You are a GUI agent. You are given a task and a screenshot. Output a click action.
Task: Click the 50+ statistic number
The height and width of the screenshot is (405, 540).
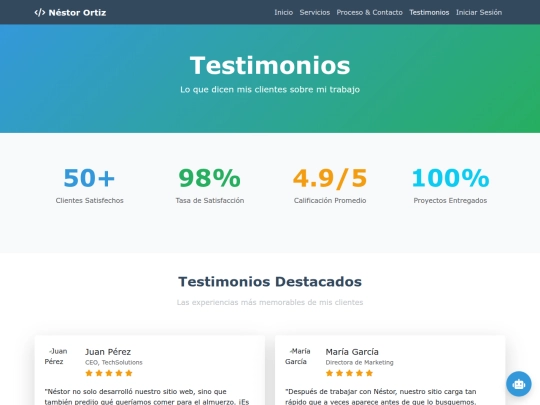tap(89, 178)
